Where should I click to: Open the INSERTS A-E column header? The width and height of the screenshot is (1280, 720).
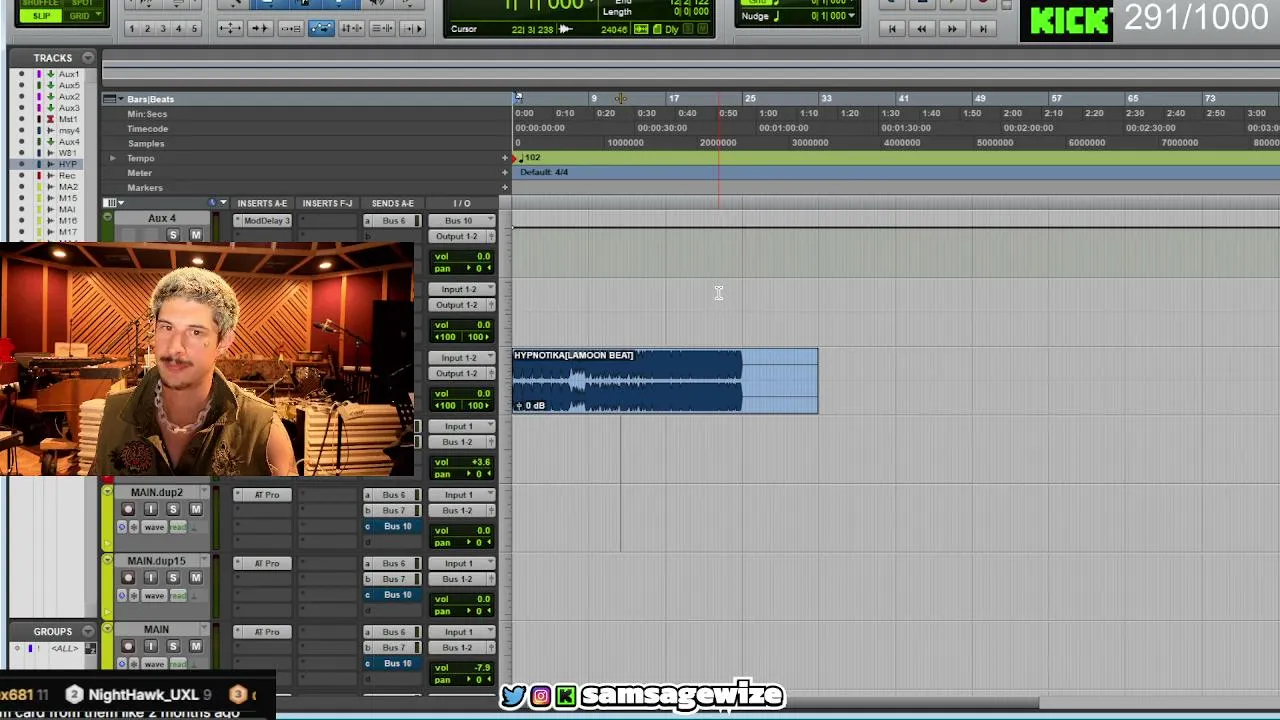[262, 203]
